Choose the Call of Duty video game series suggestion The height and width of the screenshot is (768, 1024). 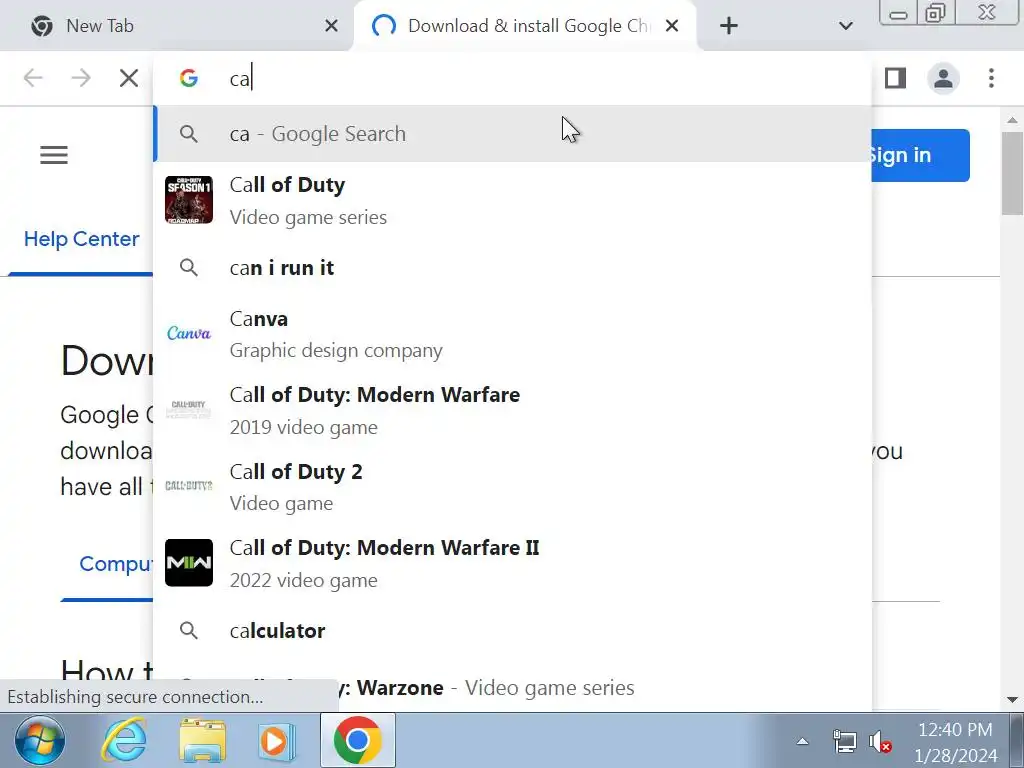(513, 200)
